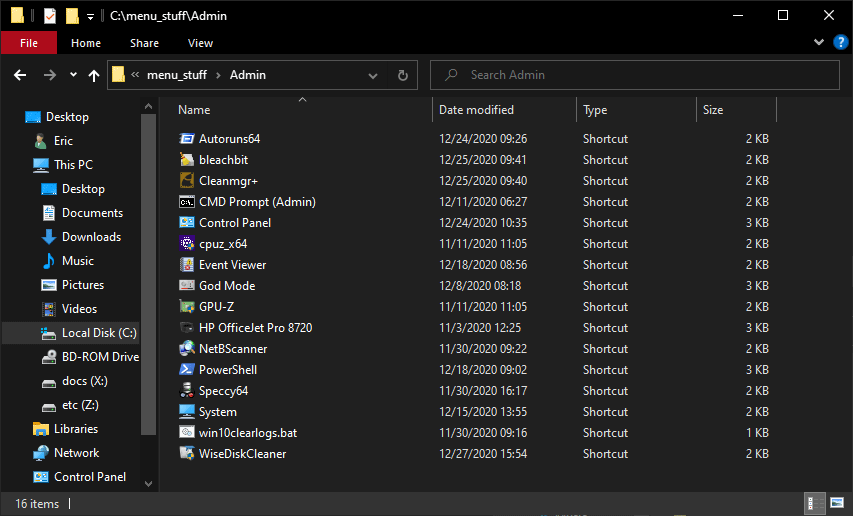Expand the address bar history dropdown
This screenshot has width=853, height=516.
click(373, 76)
